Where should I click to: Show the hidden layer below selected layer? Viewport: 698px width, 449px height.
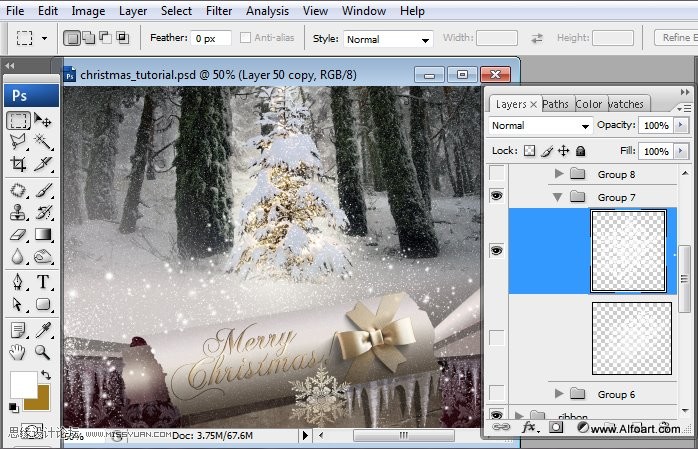(497, 338)
